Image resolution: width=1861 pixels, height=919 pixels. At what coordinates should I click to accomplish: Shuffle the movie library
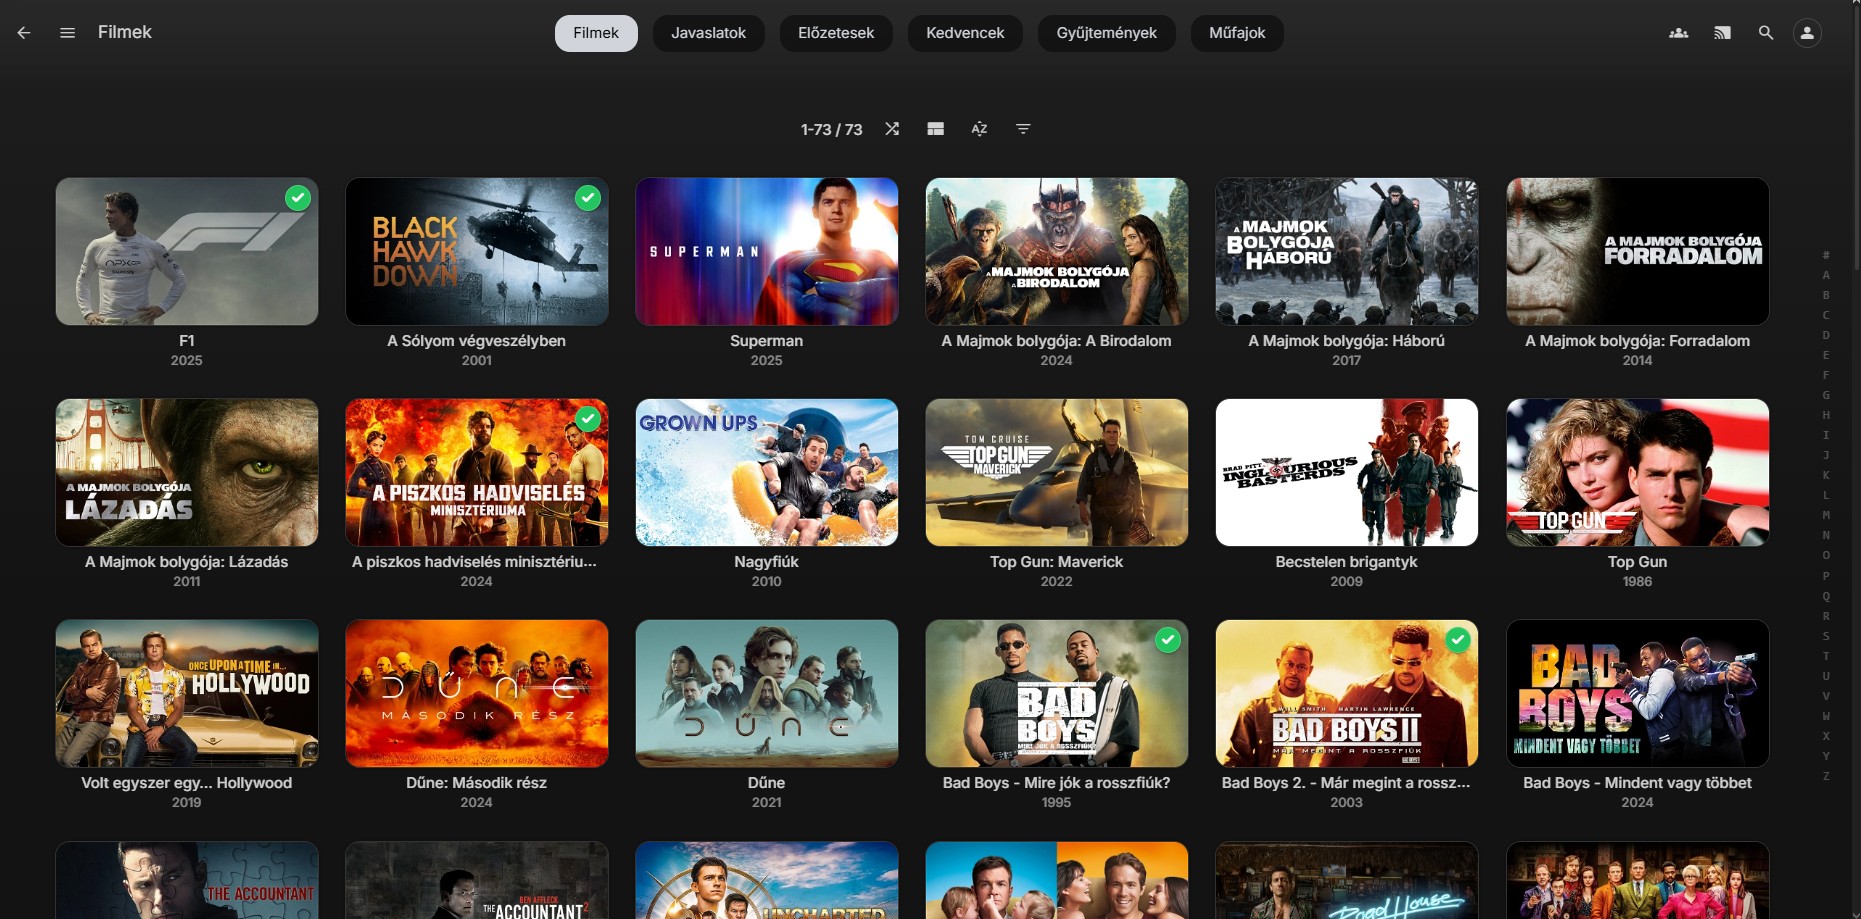pyautogui.click(x=892, y=129)
